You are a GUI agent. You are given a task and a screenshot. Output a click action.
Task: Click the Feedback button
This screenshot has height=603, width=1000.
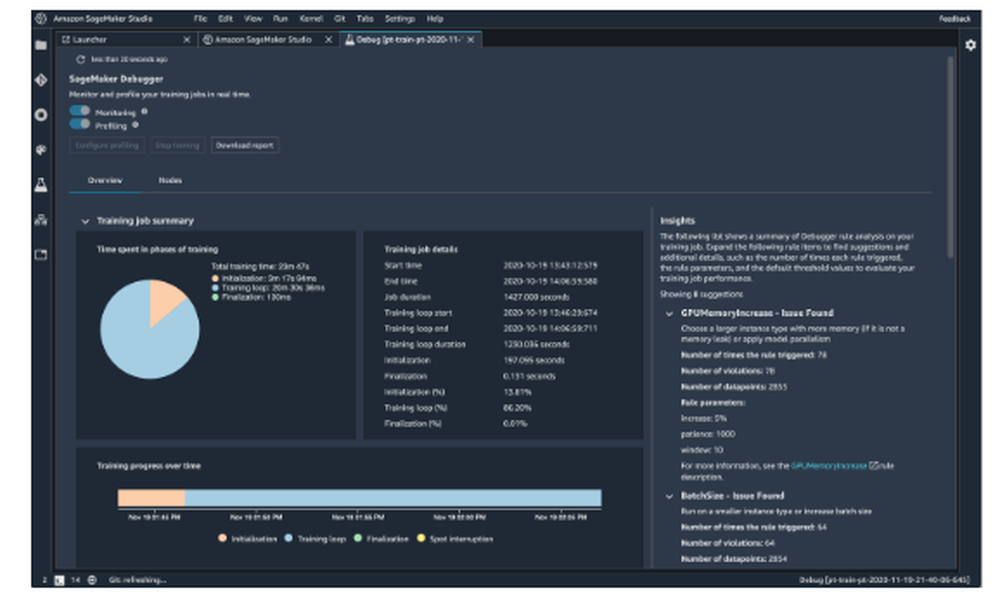pyautogui.click(x=954, y=18)
